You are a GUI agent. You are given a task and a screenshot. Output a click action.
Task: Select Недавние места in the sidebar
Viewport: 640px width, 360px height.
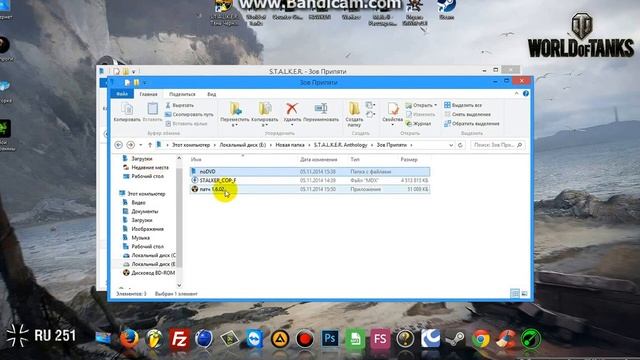click(150, 167)
